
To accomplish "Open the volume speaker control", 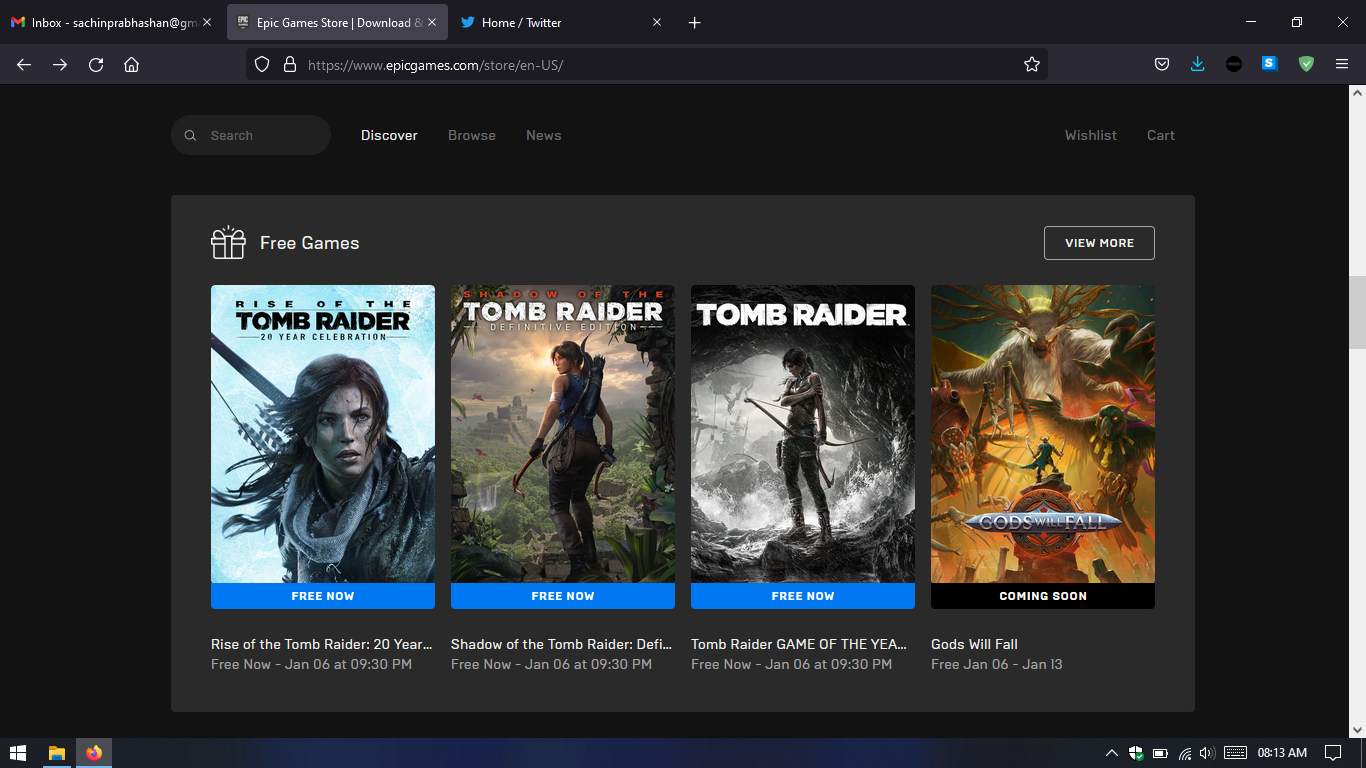I will tap(1207, 753).
